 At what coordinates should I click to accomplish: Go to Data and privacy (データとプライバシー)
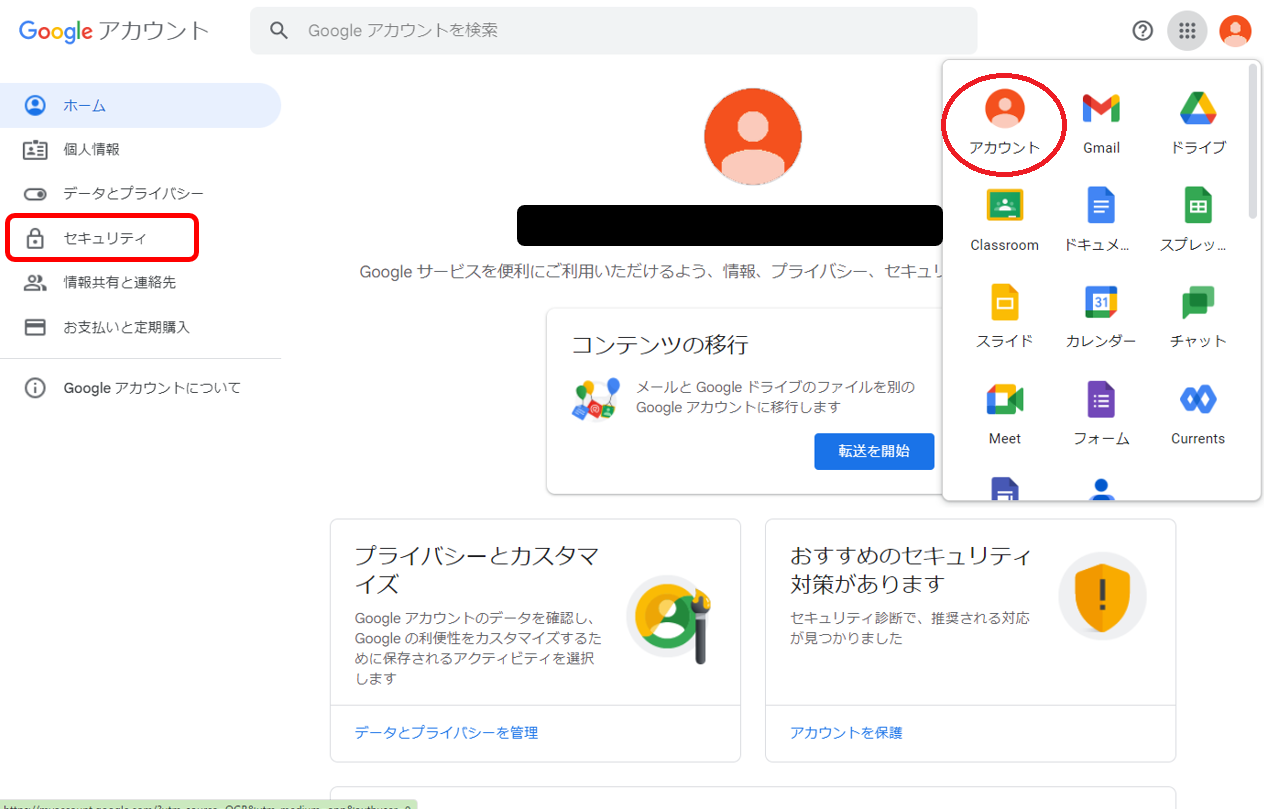point(140,193)
